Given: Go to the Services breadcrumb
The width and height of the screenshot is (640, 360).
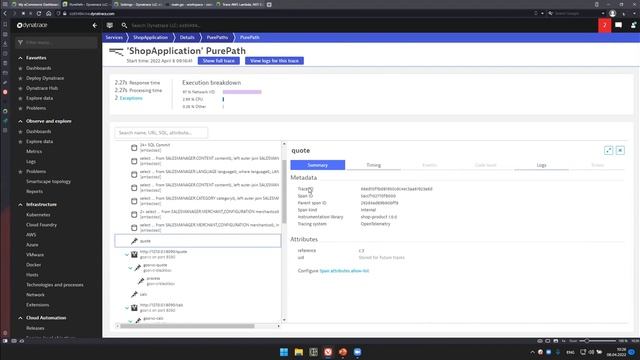Looking at the screenshot, I should coord(114,37).
